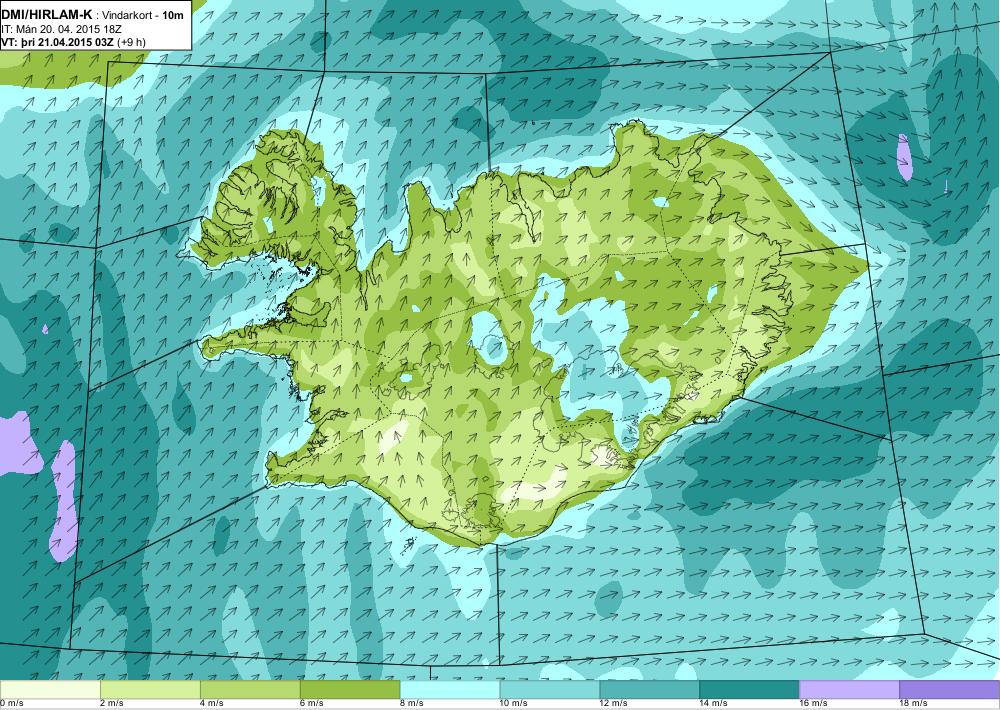Click the "18 m/s" legend label
Screen dimensions: 1000x710
click(914, 704)
